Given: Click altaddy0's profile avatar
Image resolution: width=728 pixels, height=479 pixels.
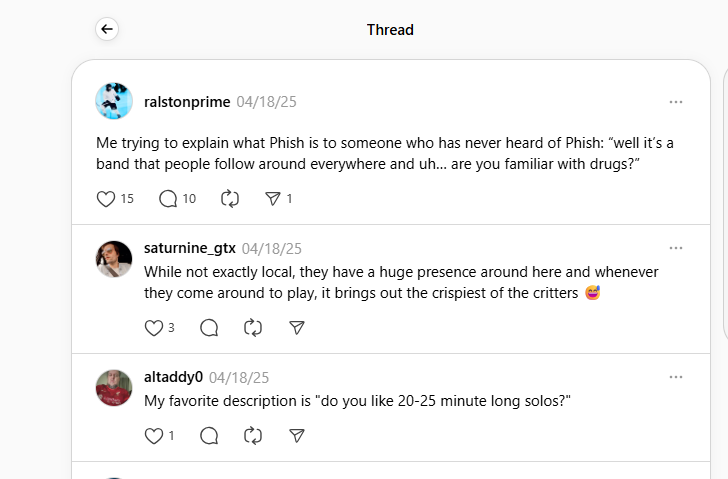Looking at the screenshot, I should click(114, 388).
